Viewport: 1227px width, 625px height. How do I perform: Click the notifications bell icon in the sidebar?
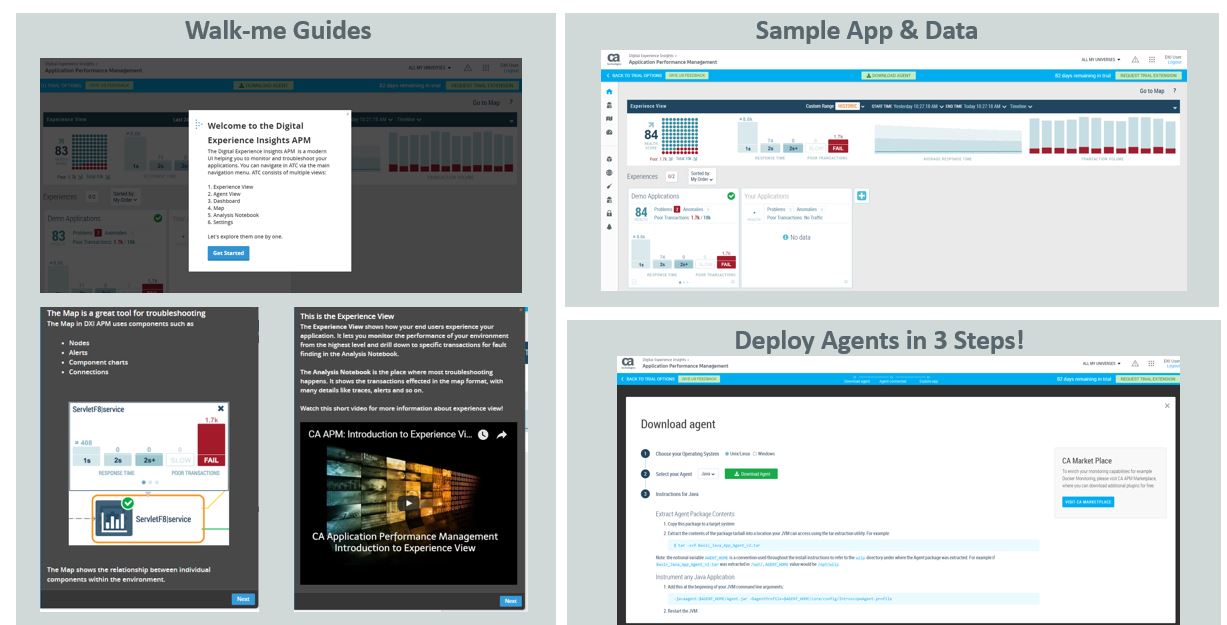point(608,226)
